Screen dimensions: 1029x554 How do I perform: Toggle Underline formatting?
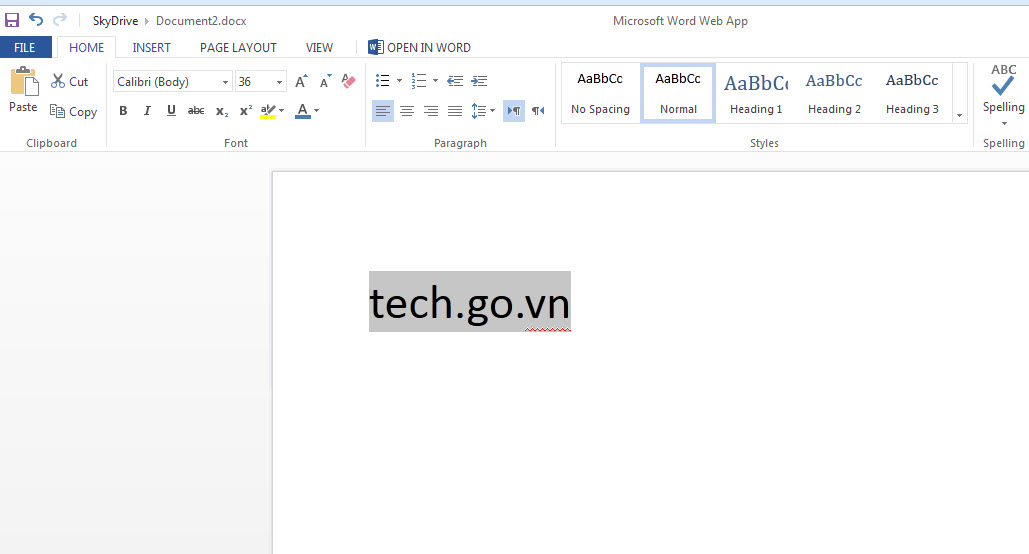click(171, 111)
